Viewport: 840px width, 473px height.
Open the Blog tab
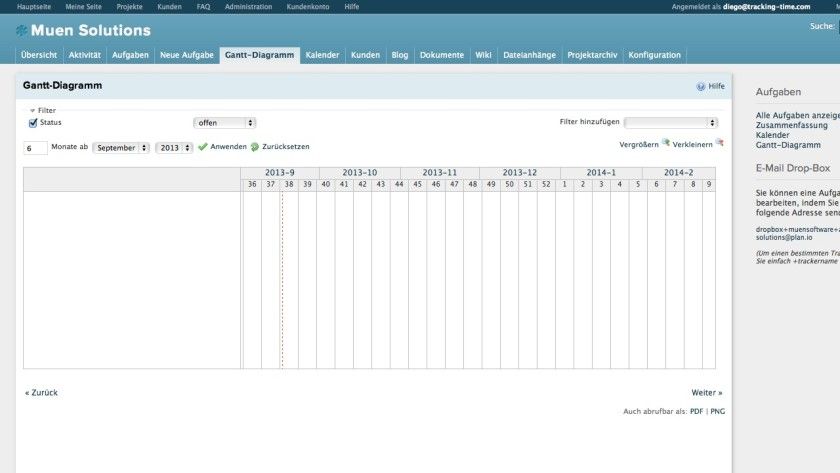400,55
